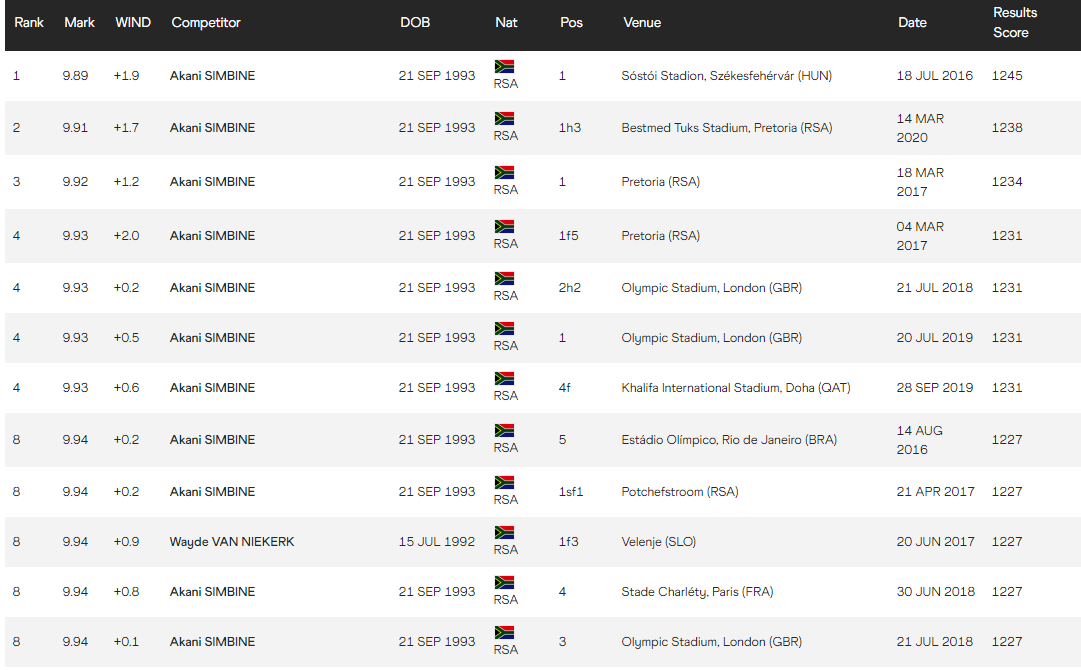
Task: Click the flag icon in the Potchefstroom row
Action: [504, 483]
